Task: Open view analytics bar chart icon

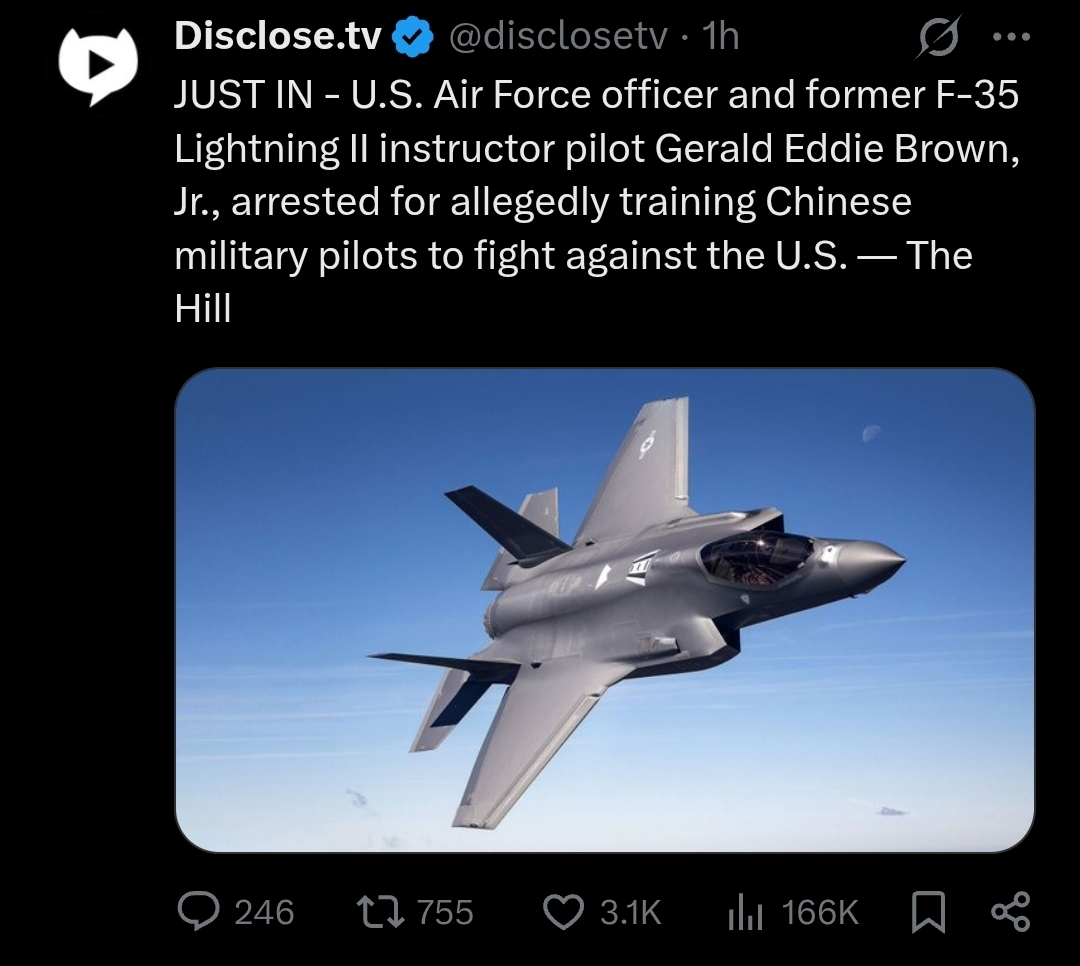Action: [745, 912]
